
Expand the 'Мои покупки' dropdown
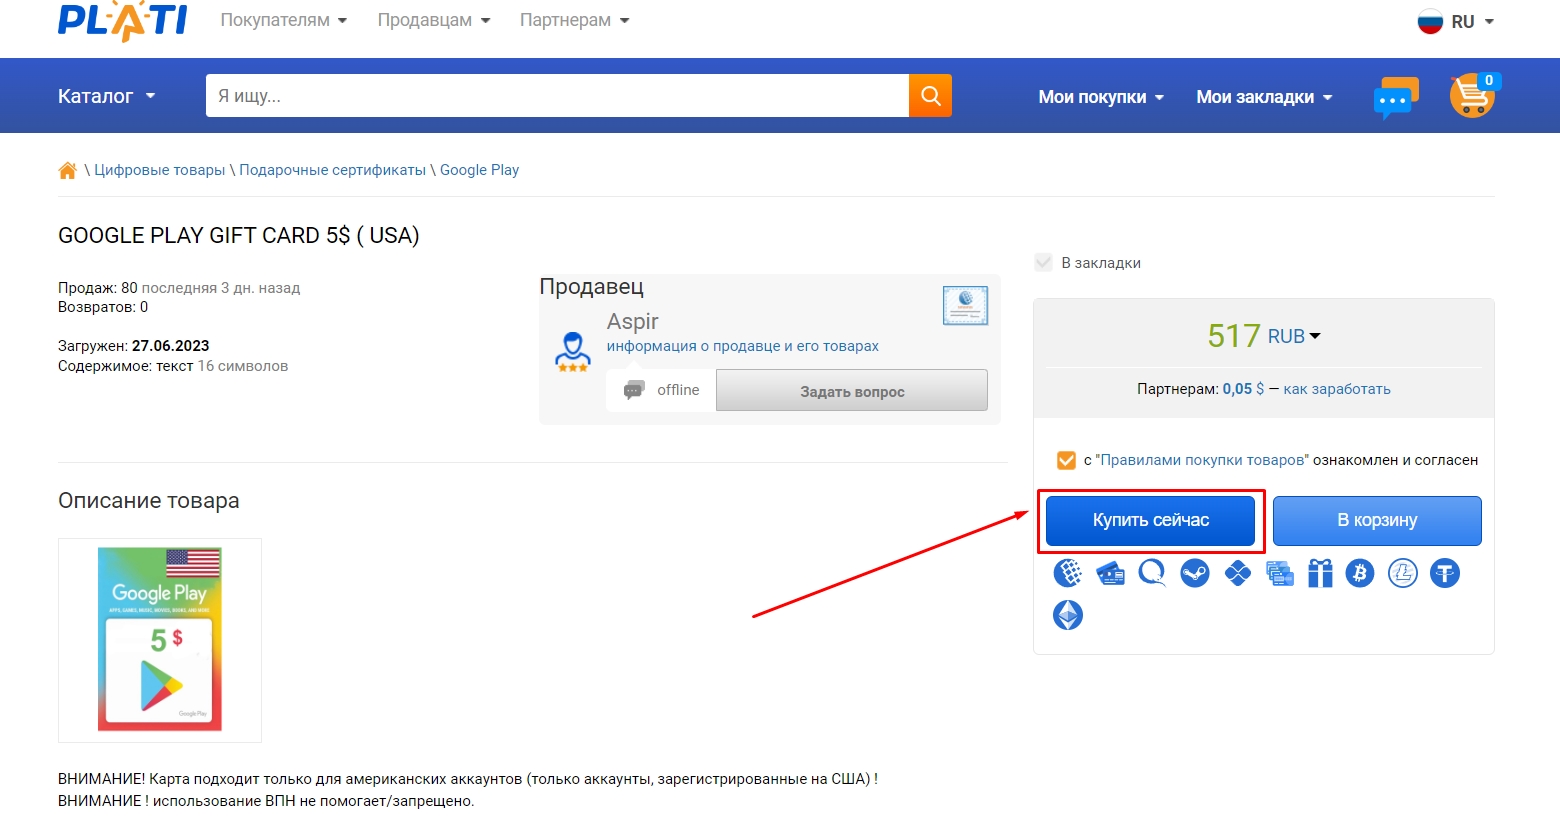pyautogui.click(x=1101, y=97)
